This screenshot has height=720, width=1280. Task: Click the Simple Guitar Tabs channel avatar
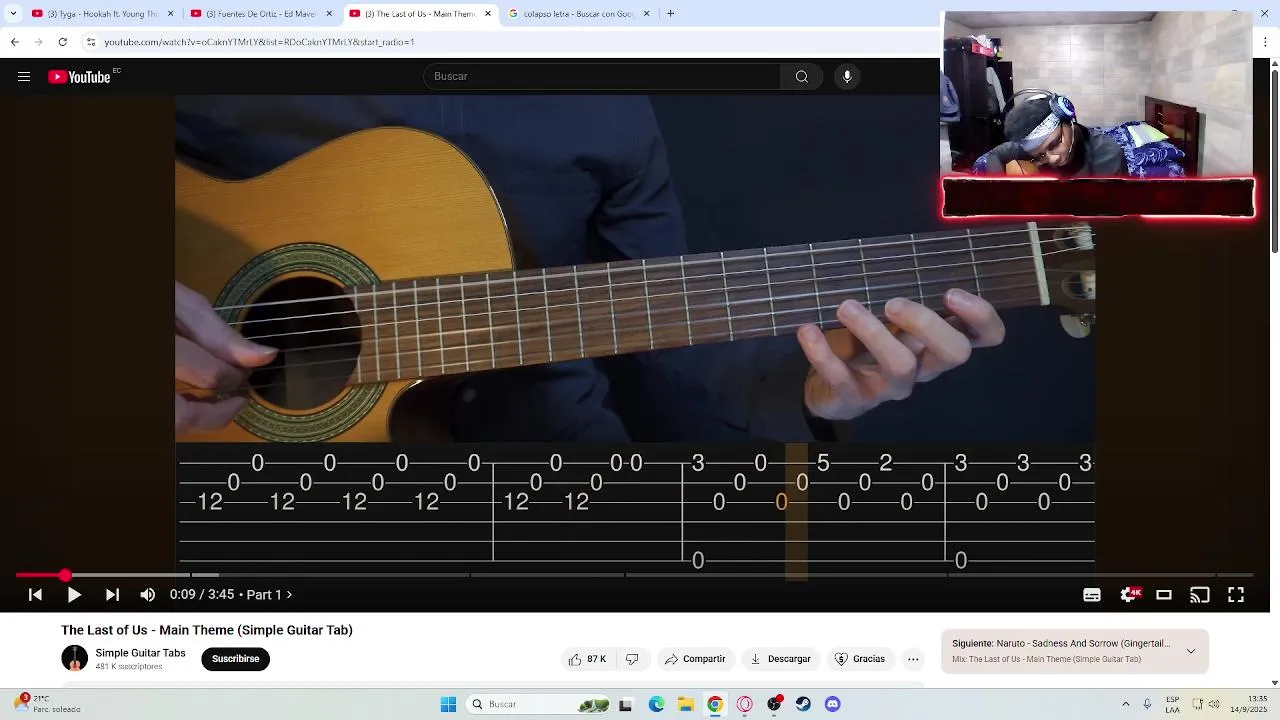74,658
